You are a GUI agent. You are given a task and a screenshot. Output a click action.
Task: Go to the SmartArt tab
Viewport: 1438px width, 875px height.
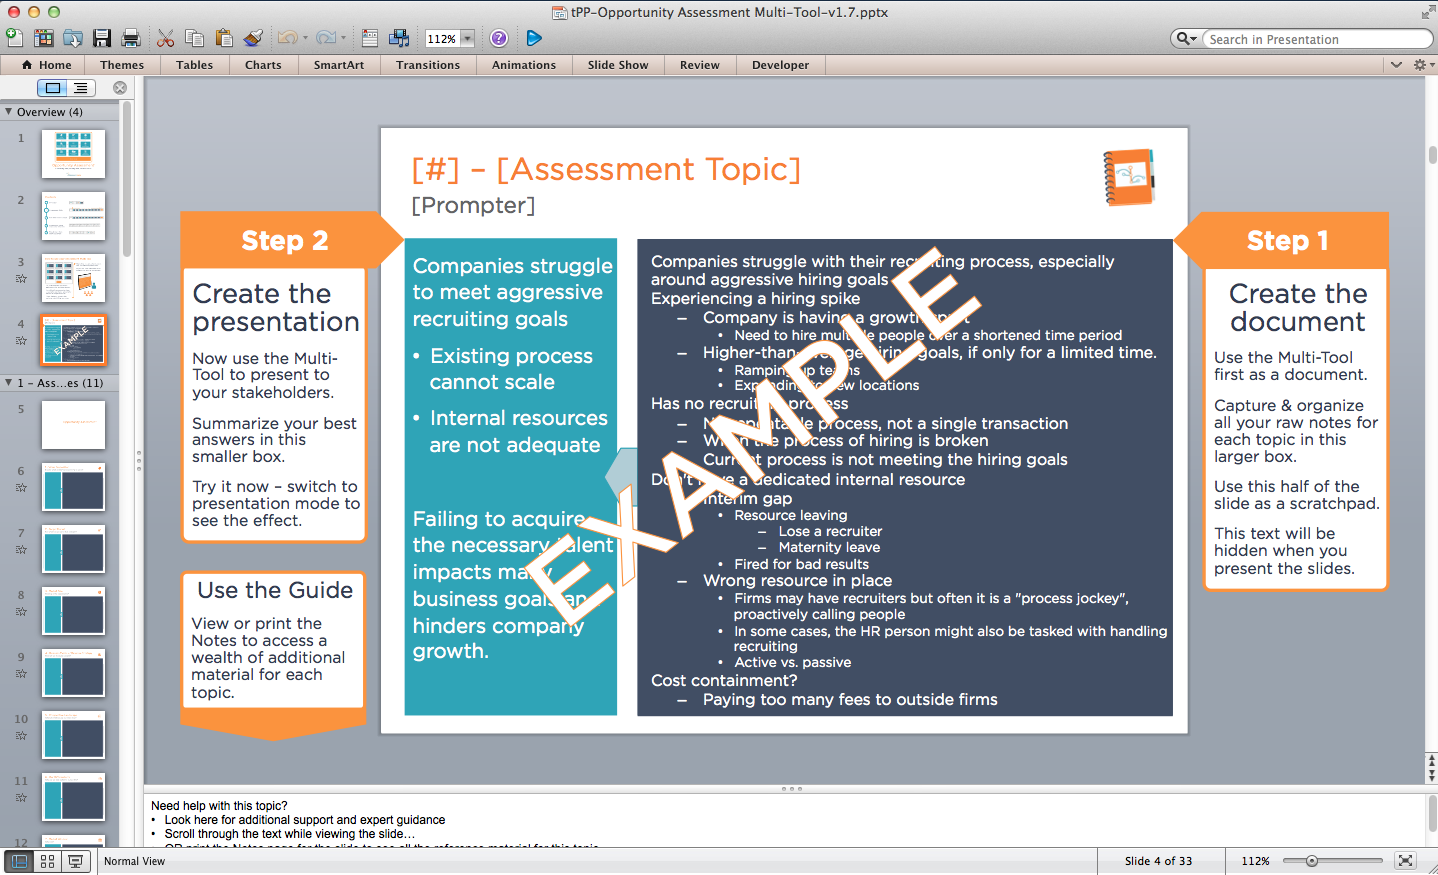339,65
